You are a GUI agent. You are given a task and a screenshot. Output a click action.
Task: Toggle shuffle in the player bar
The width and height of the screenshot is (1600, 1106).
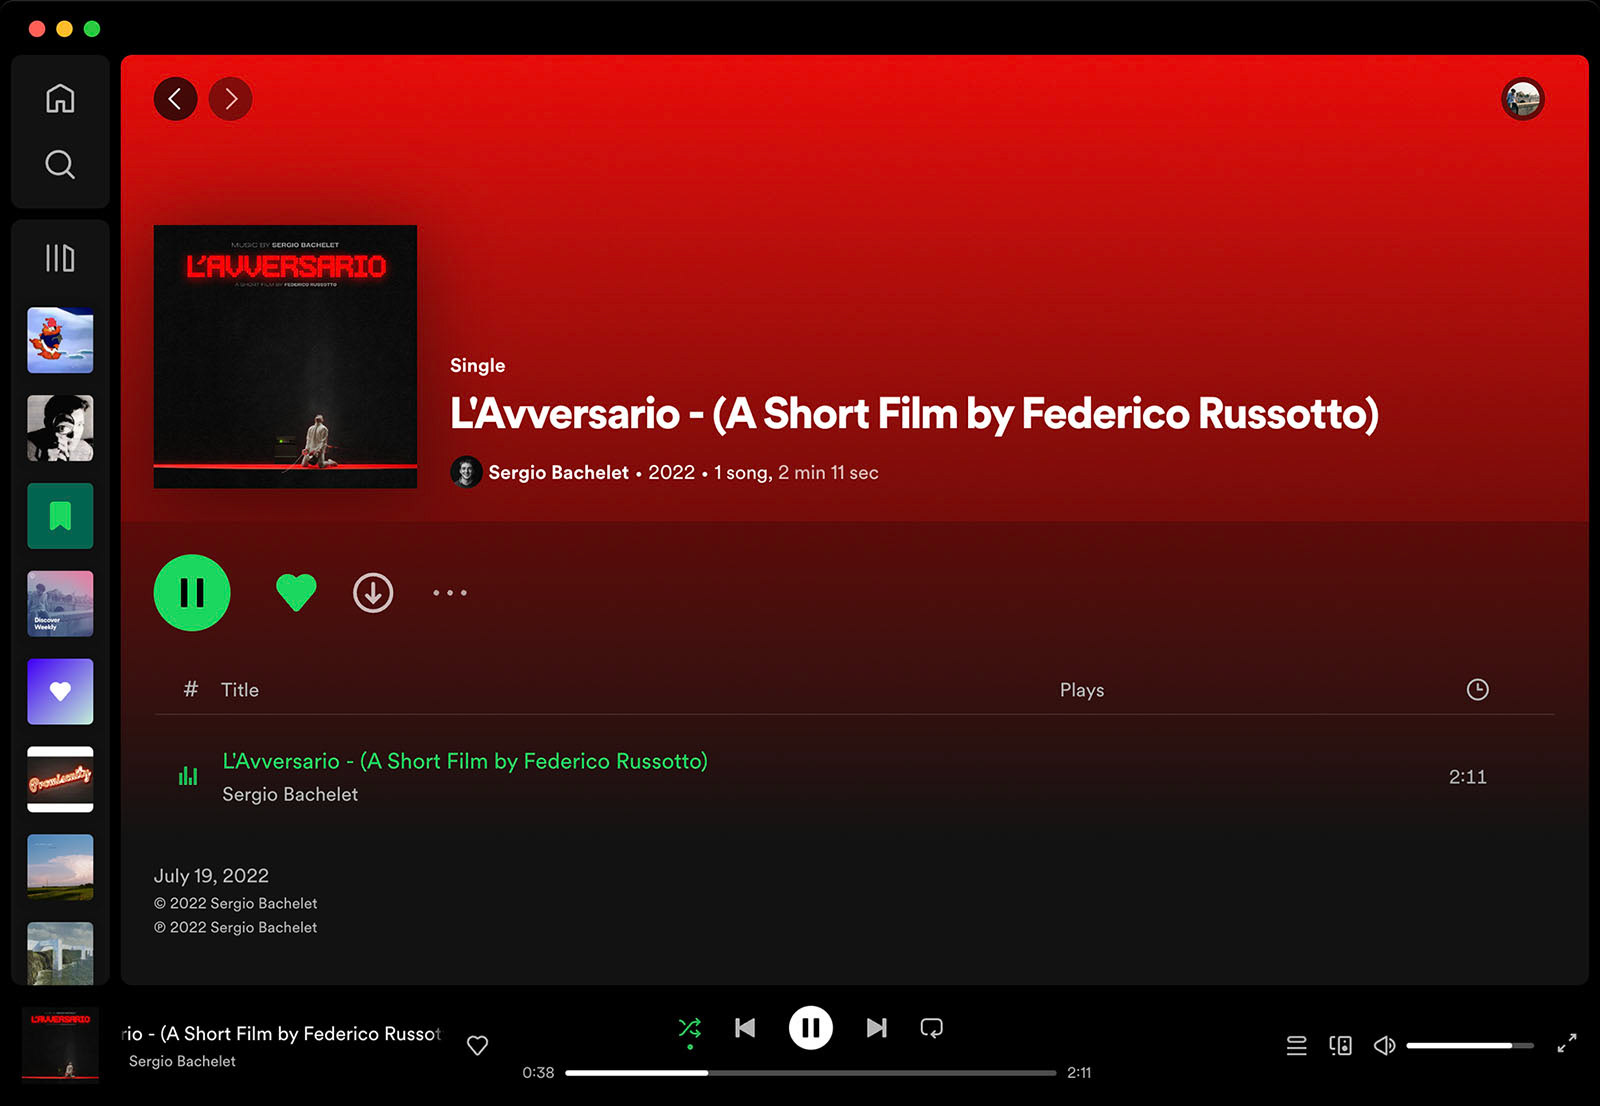[690, 1028]
